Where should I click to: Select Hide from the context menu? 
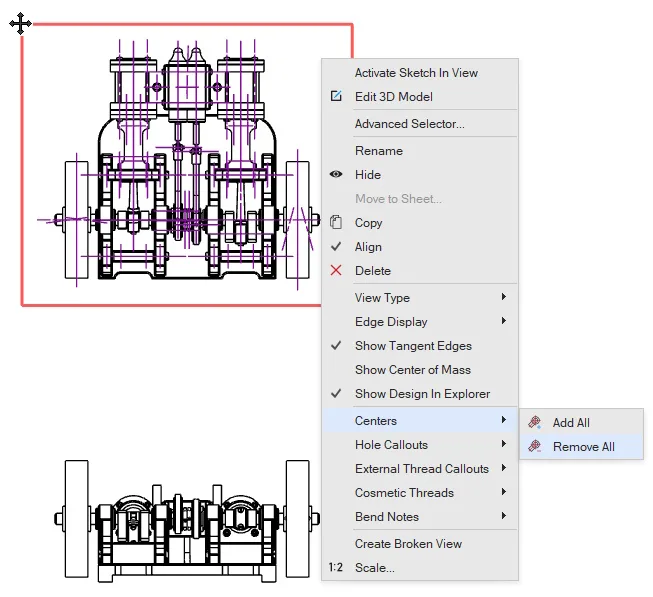click(420, 175)
